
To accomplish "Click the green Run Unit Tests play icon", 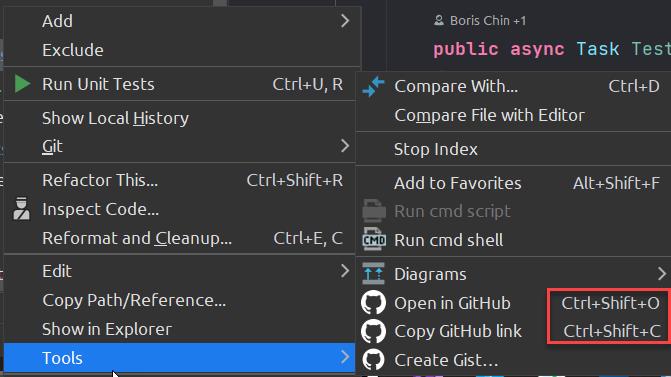I will tap(22, 84).
